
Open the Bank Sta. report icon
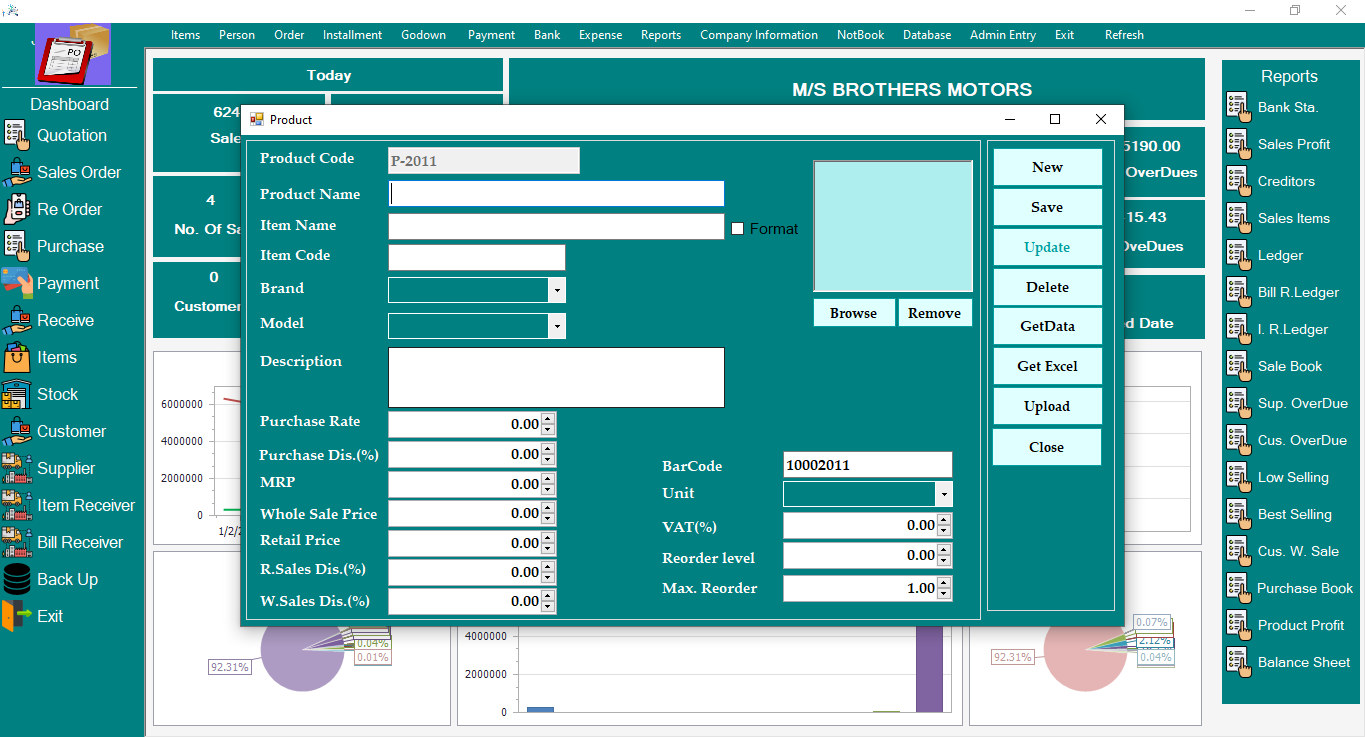click(x=1239, y=107)
